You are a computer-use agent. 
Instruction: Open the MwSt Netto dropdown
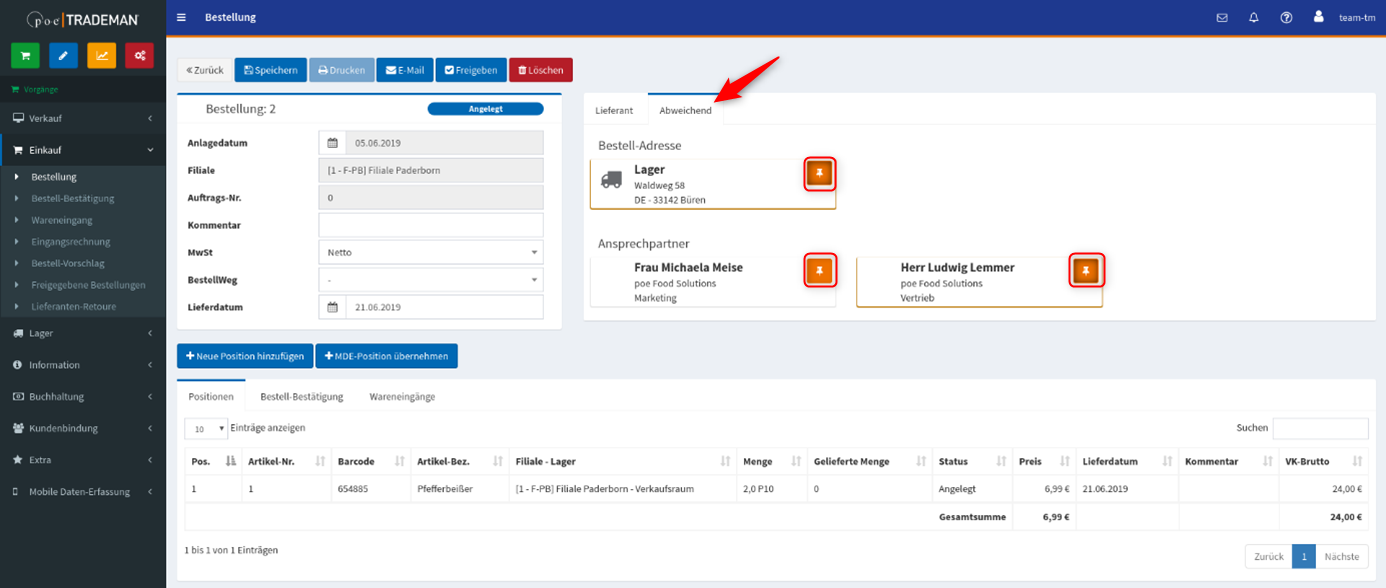click(430, 253)
